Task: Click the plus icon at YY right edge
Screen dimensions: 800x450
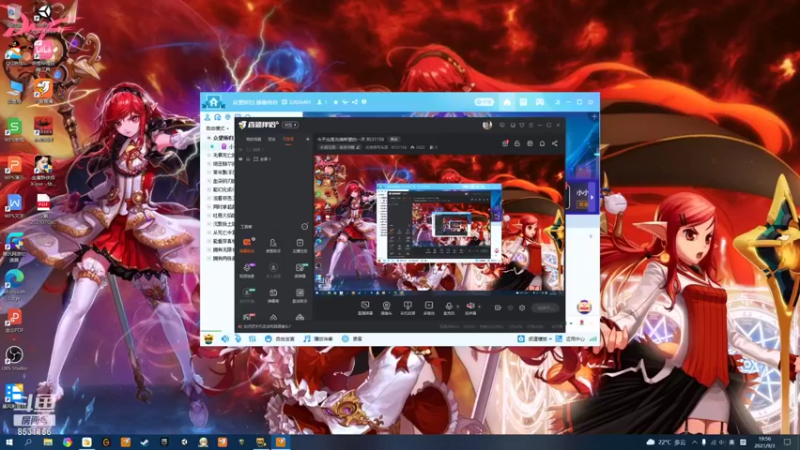Action: 594,116
